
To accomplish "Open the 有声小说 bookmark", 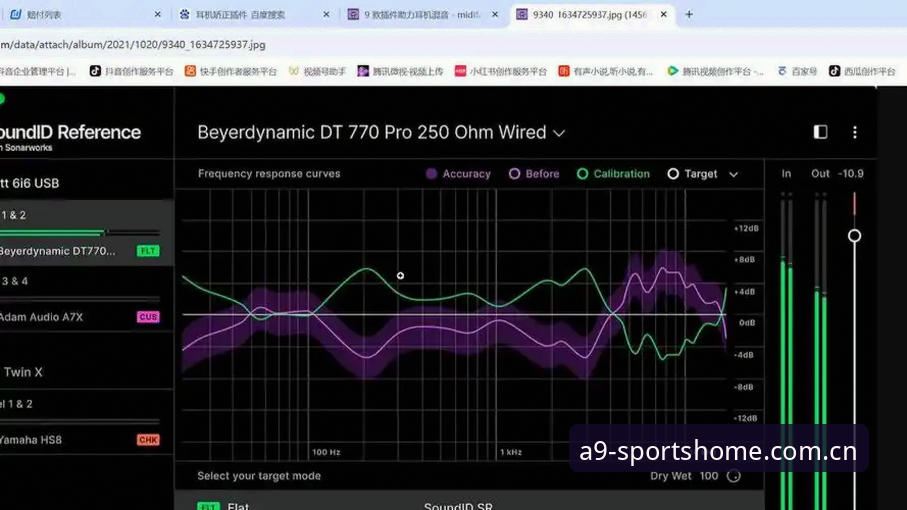I will [605, 71].
